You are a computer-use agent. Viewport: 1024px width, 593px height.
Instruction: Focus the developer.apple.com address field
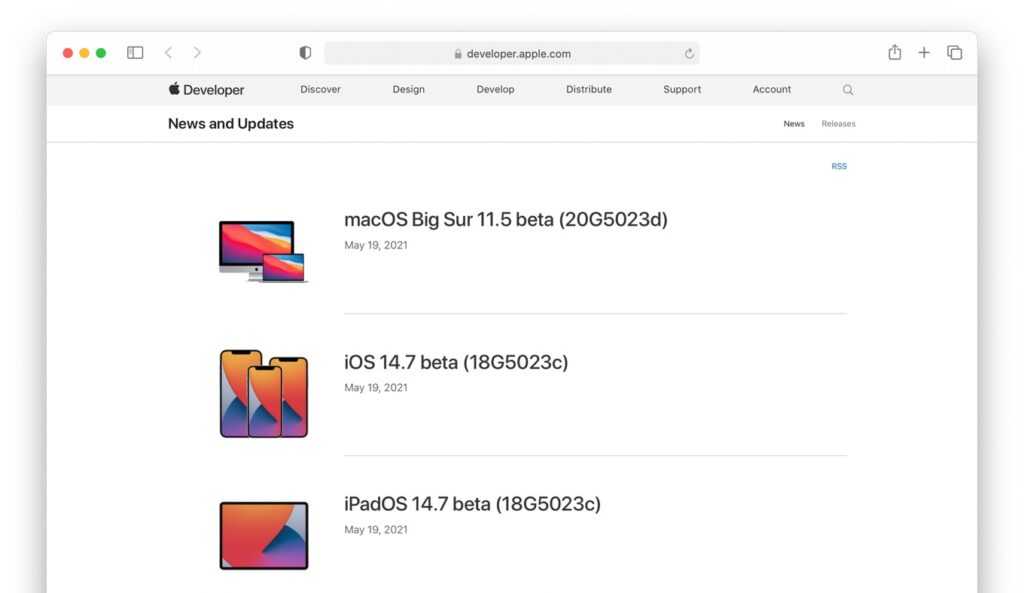coord(512,54)
